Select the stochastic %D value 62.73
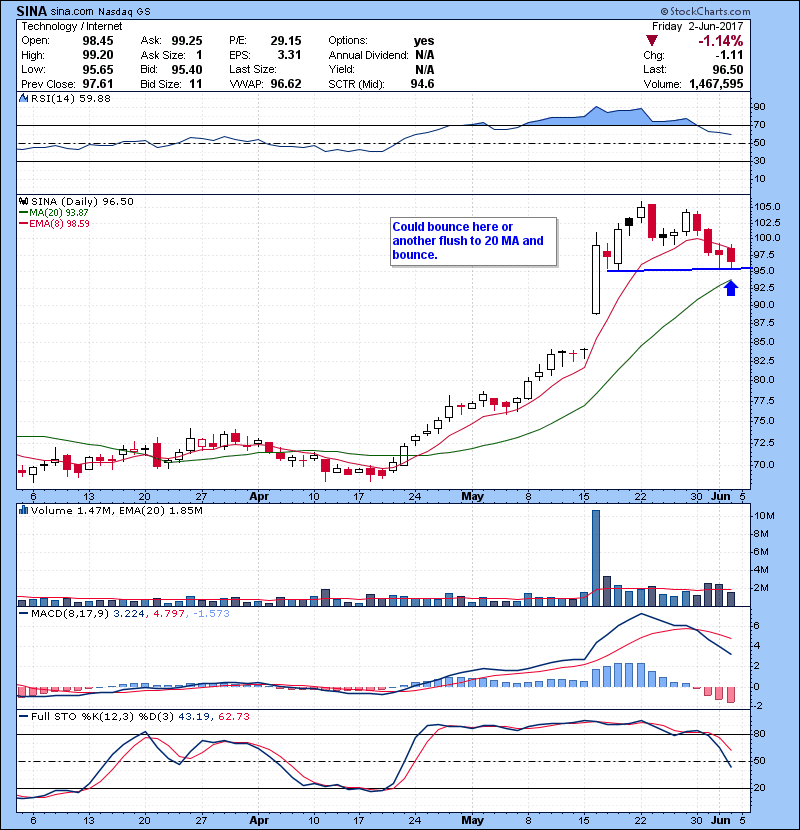This screenshot has width=800, height=830. (233, 717)
